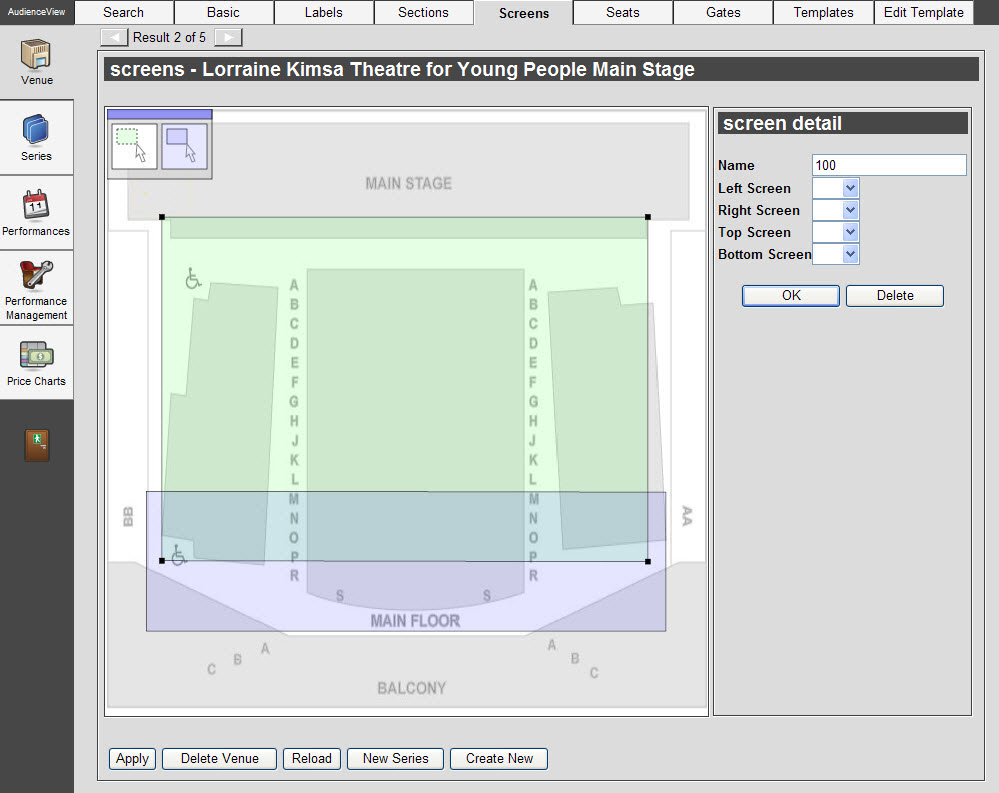This screenshot has width=999, height=793.
Task: Select the dashed-rectangle selection tool
Action: tap(134, 146)
